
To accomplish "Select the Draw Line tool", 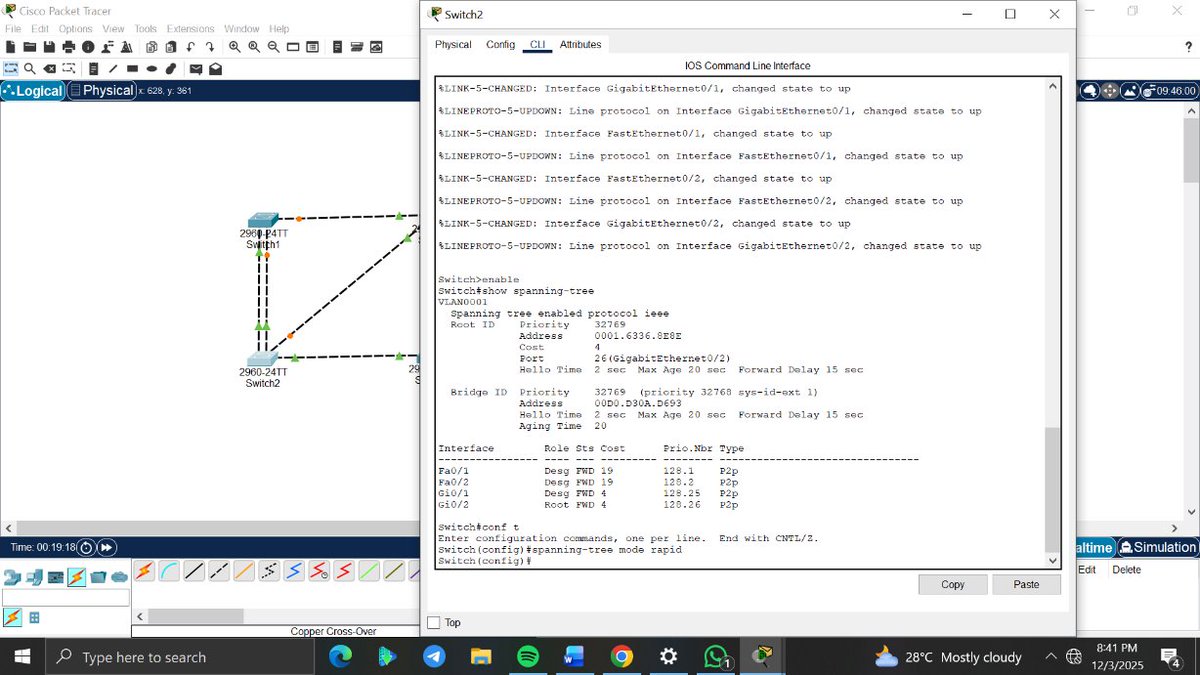I will pyautogui.click(x=113, y=69).
